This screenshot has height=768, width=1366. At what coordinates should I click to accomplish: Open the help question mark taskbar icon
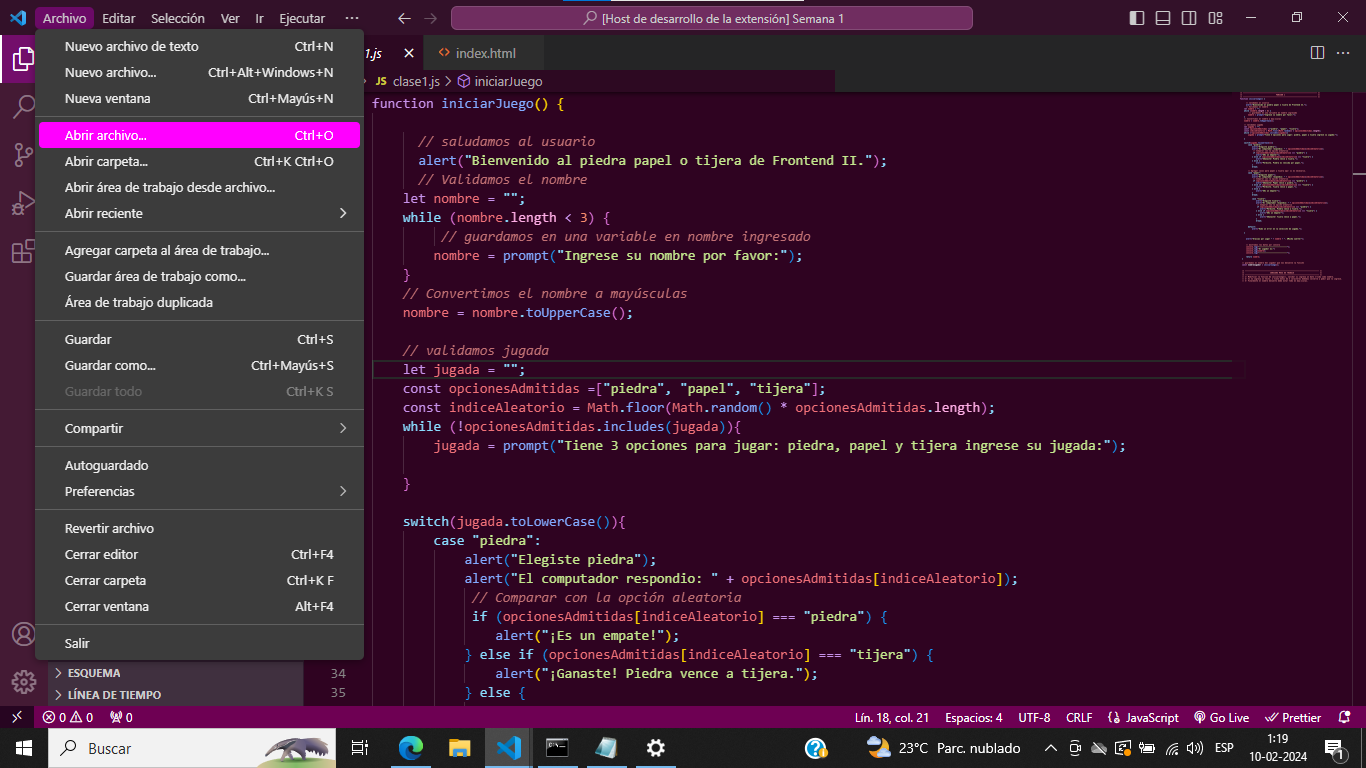816,748
